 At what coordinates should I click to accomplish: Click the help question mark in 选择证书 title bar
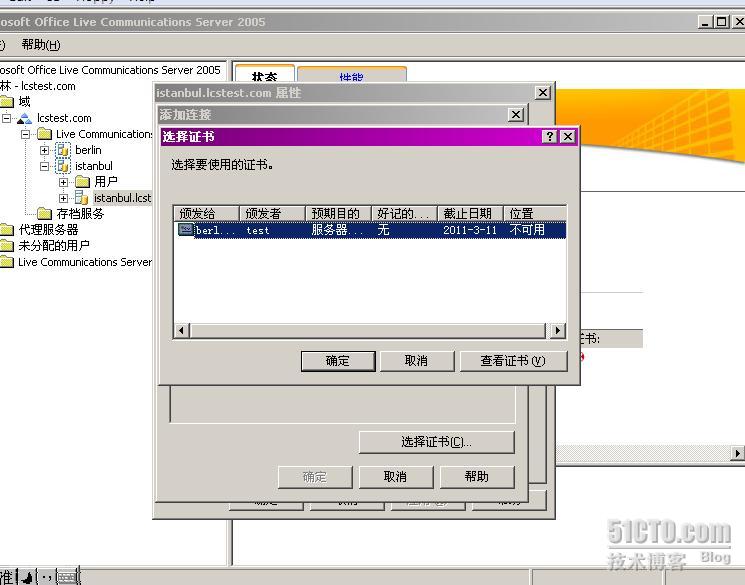(x=549, y=137)
